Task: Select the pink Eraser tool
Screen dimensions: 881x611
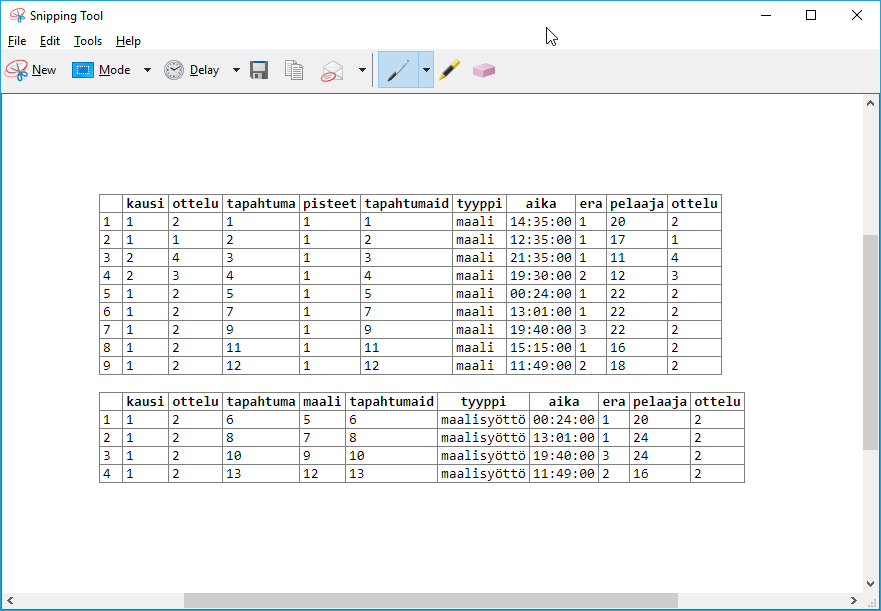Action: (484, 70)
